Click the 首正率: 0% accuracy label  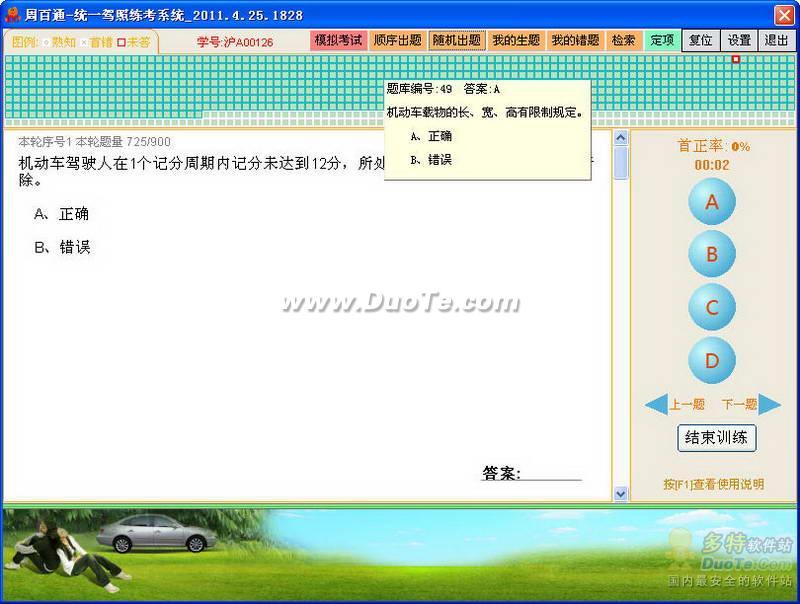(713, 146)
